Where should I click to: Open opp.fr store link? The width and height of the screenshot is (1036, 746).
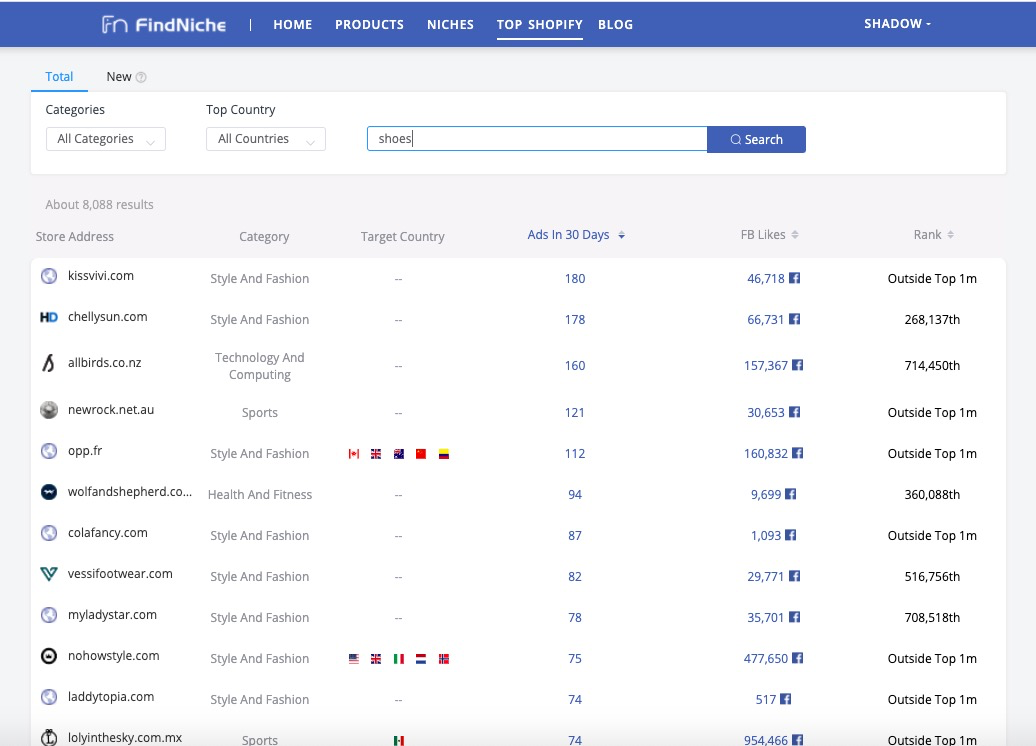pyautogui.click(x=85, y=451)
